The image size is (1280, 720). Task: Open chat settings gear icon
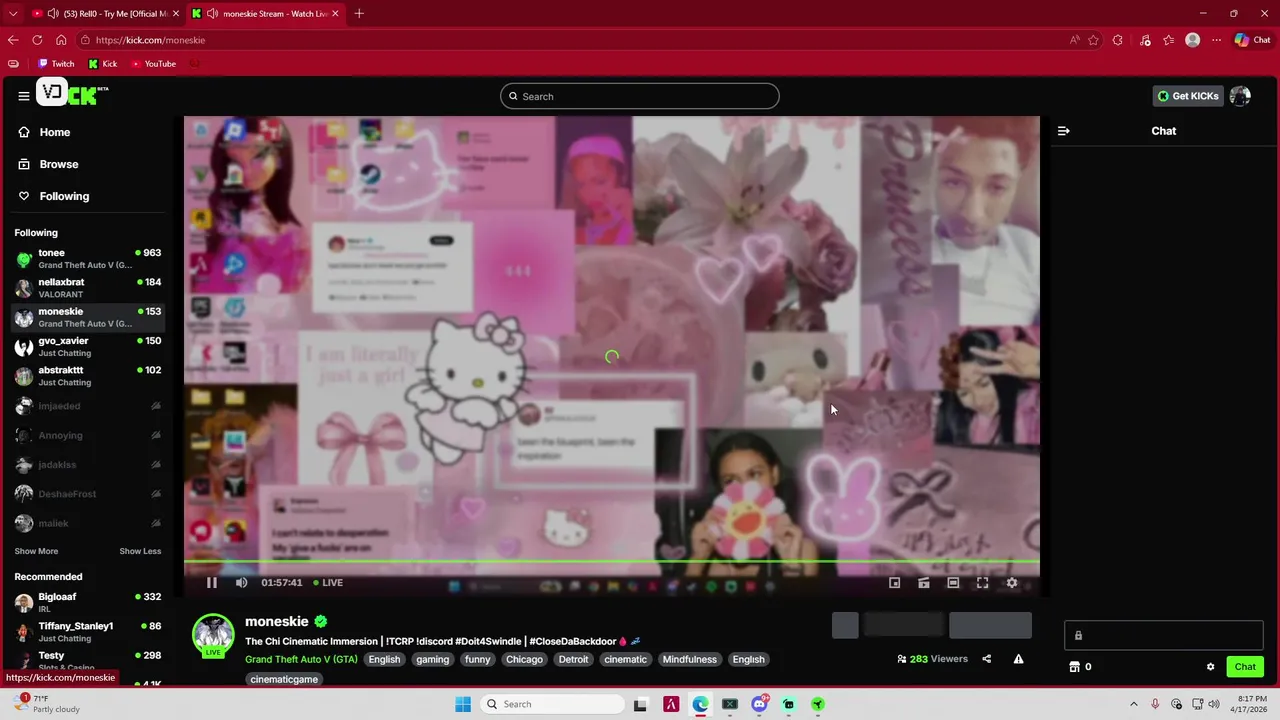pyautogui.click(x=1210, y=667)
